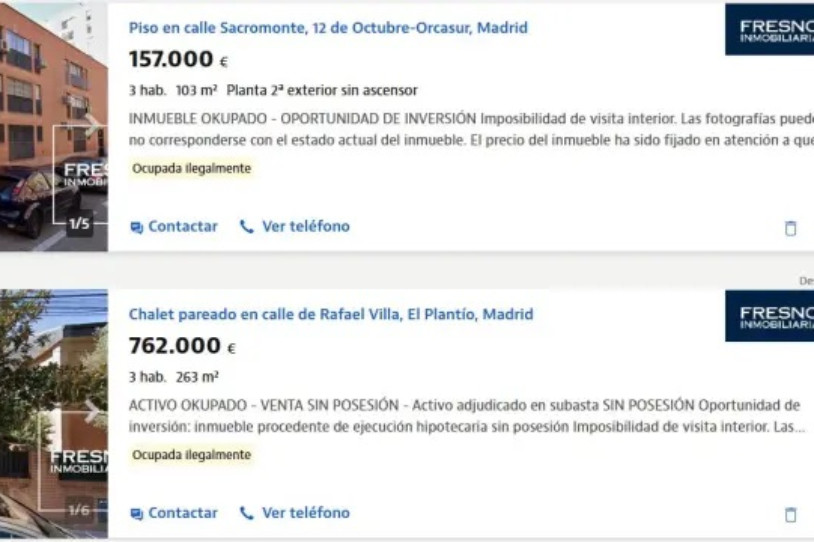Click 'Ocupada ilegalmente' tag on the Sacromonte flat
This screenshot has width=814, height=542.
point(191,169)
